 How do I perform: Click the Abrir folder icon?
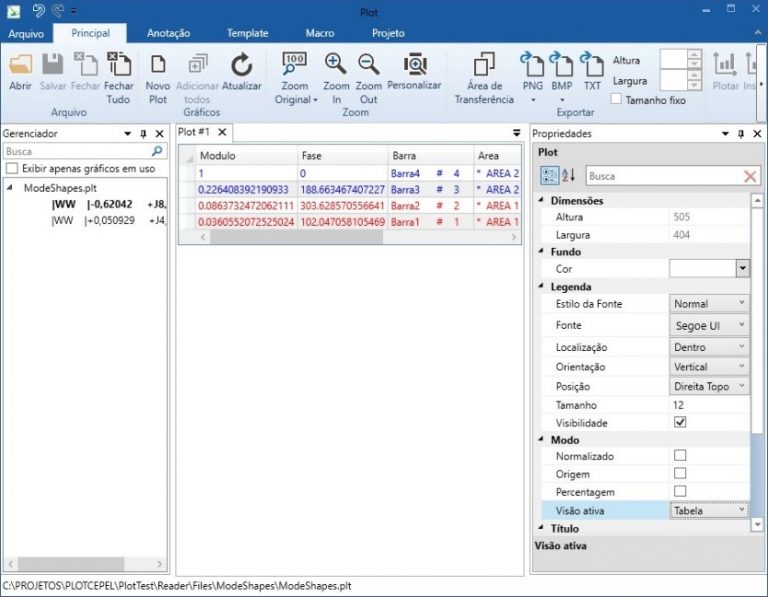20,66
